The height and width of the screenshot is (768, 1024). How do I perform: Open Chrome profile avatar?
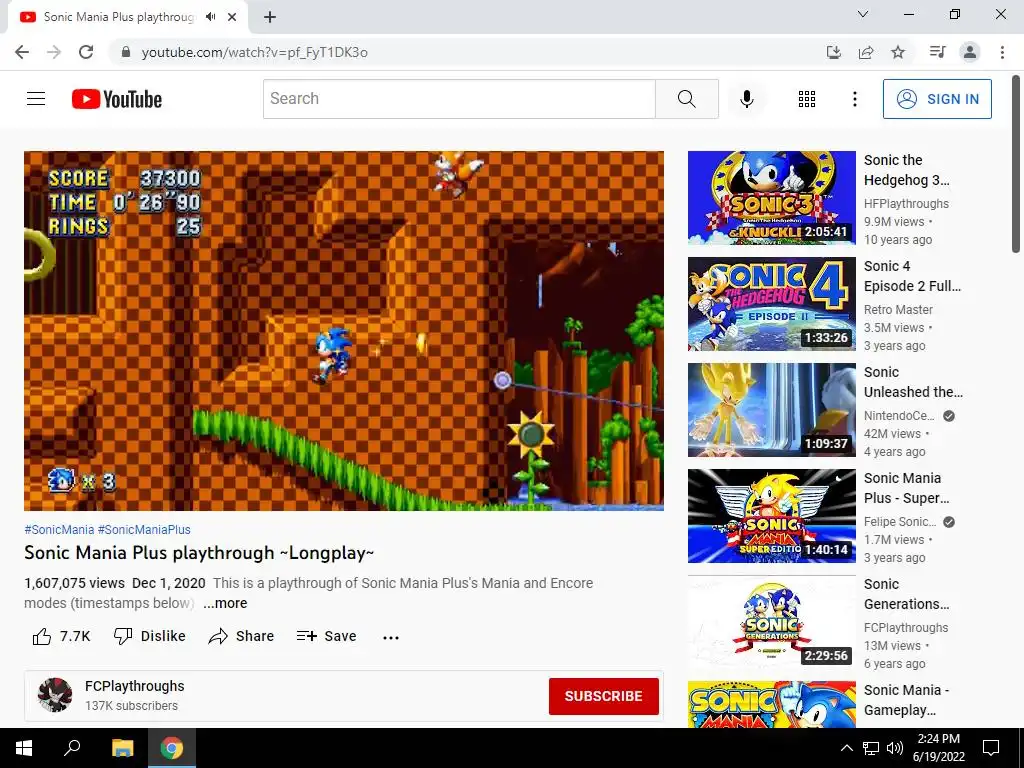click(x=970, y=52)
